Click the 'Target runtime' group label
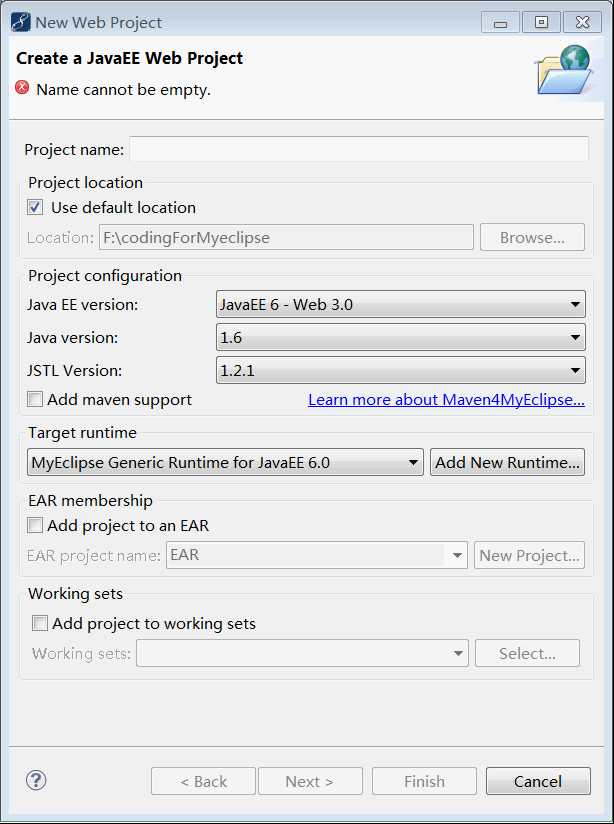The width and height of the screenshot is (614, 824). coord(82,432)
